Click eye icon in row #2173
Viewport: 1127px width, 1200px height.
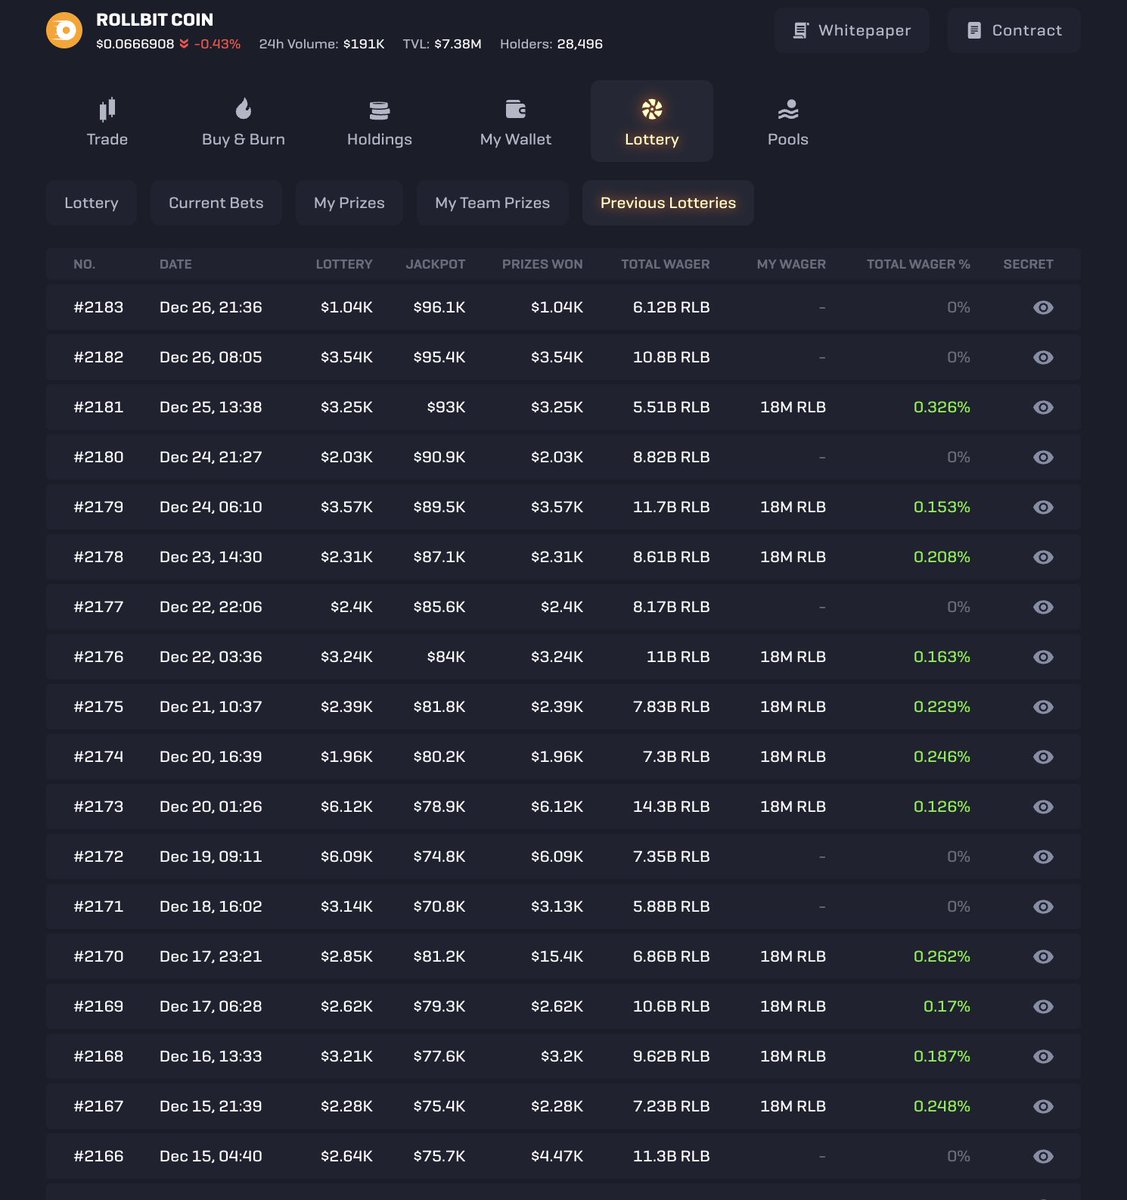coord(1043,807)
